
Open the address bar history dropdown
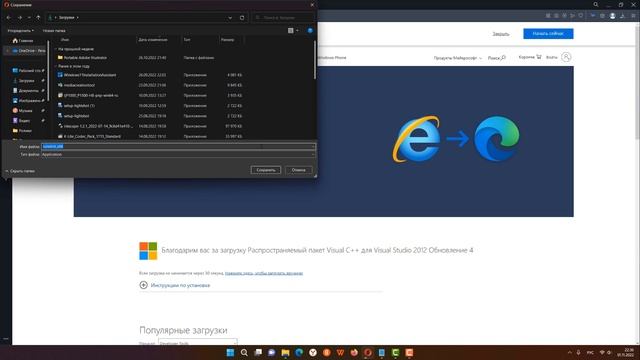coord(230,18)
